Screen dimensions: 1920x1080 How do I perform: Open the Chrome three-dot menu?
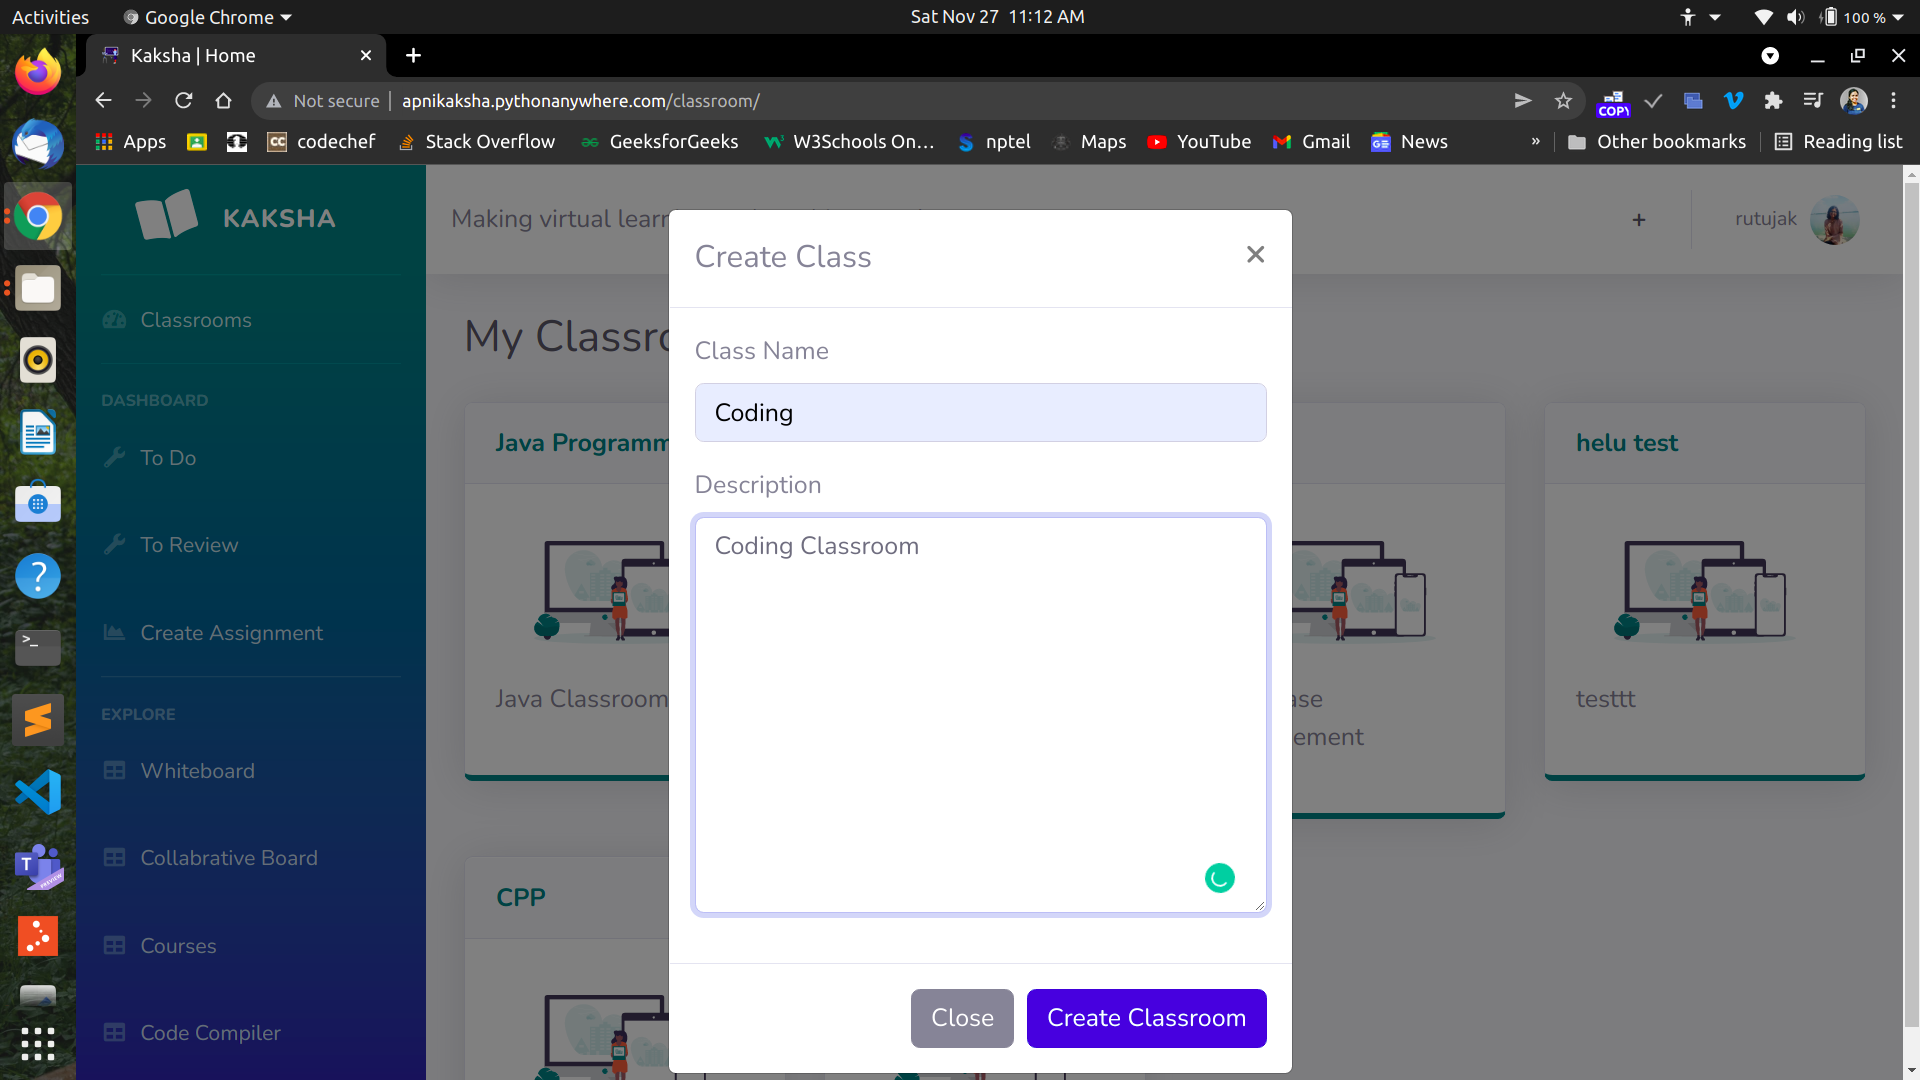click(1893, 101)
